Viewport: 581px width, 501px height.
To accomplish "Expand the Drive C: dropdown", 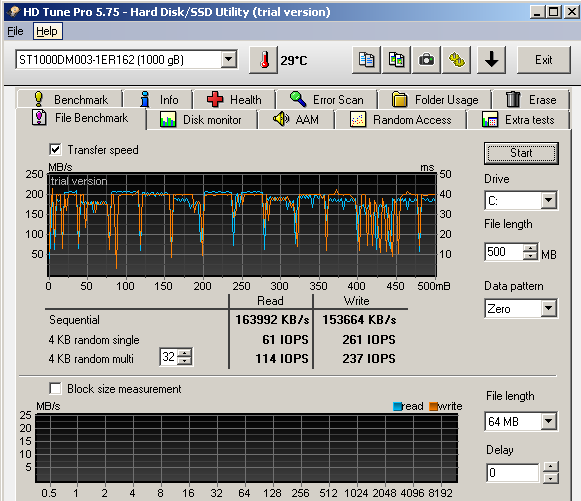I will [548, 200].
